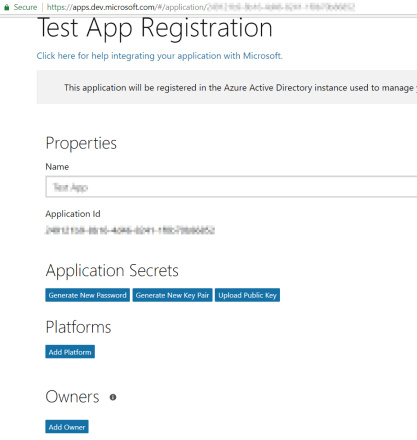The image size is (417, 440).
Task: Click the Platforms heading
Action: pos(78,327)
